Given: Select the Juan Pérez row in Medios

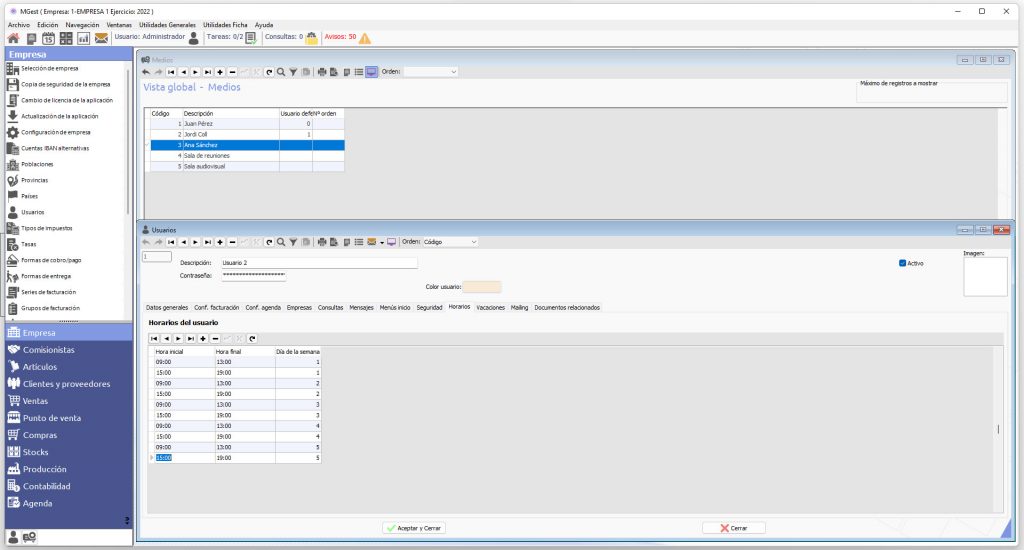Looking at the screenshot, I should pos(248,123).
